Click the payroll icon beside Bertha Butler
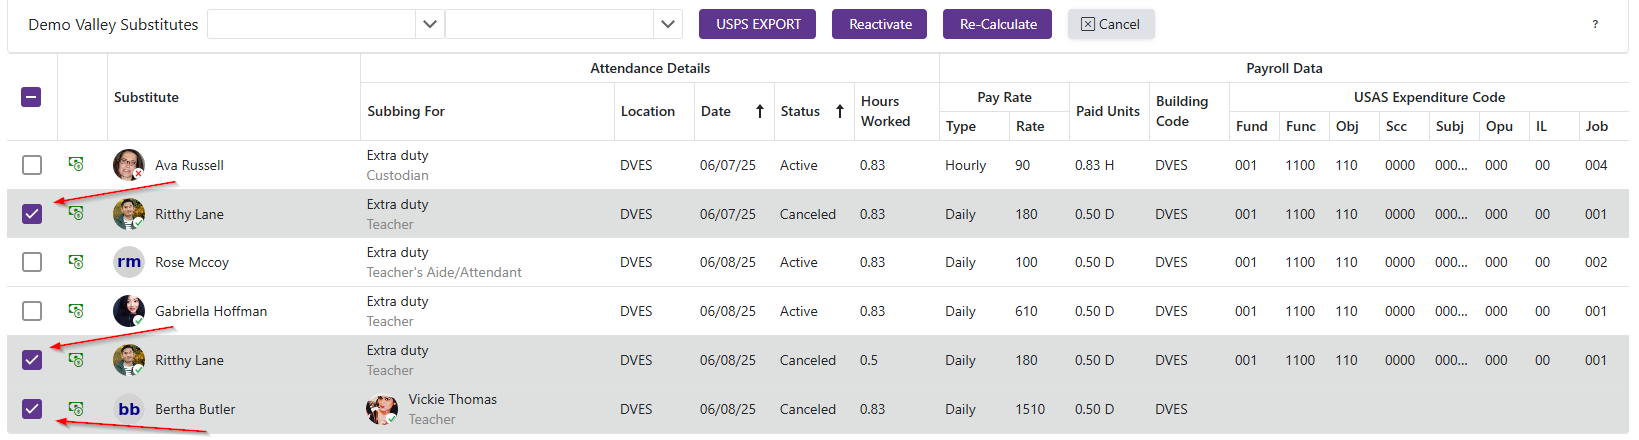 point(76,409)
